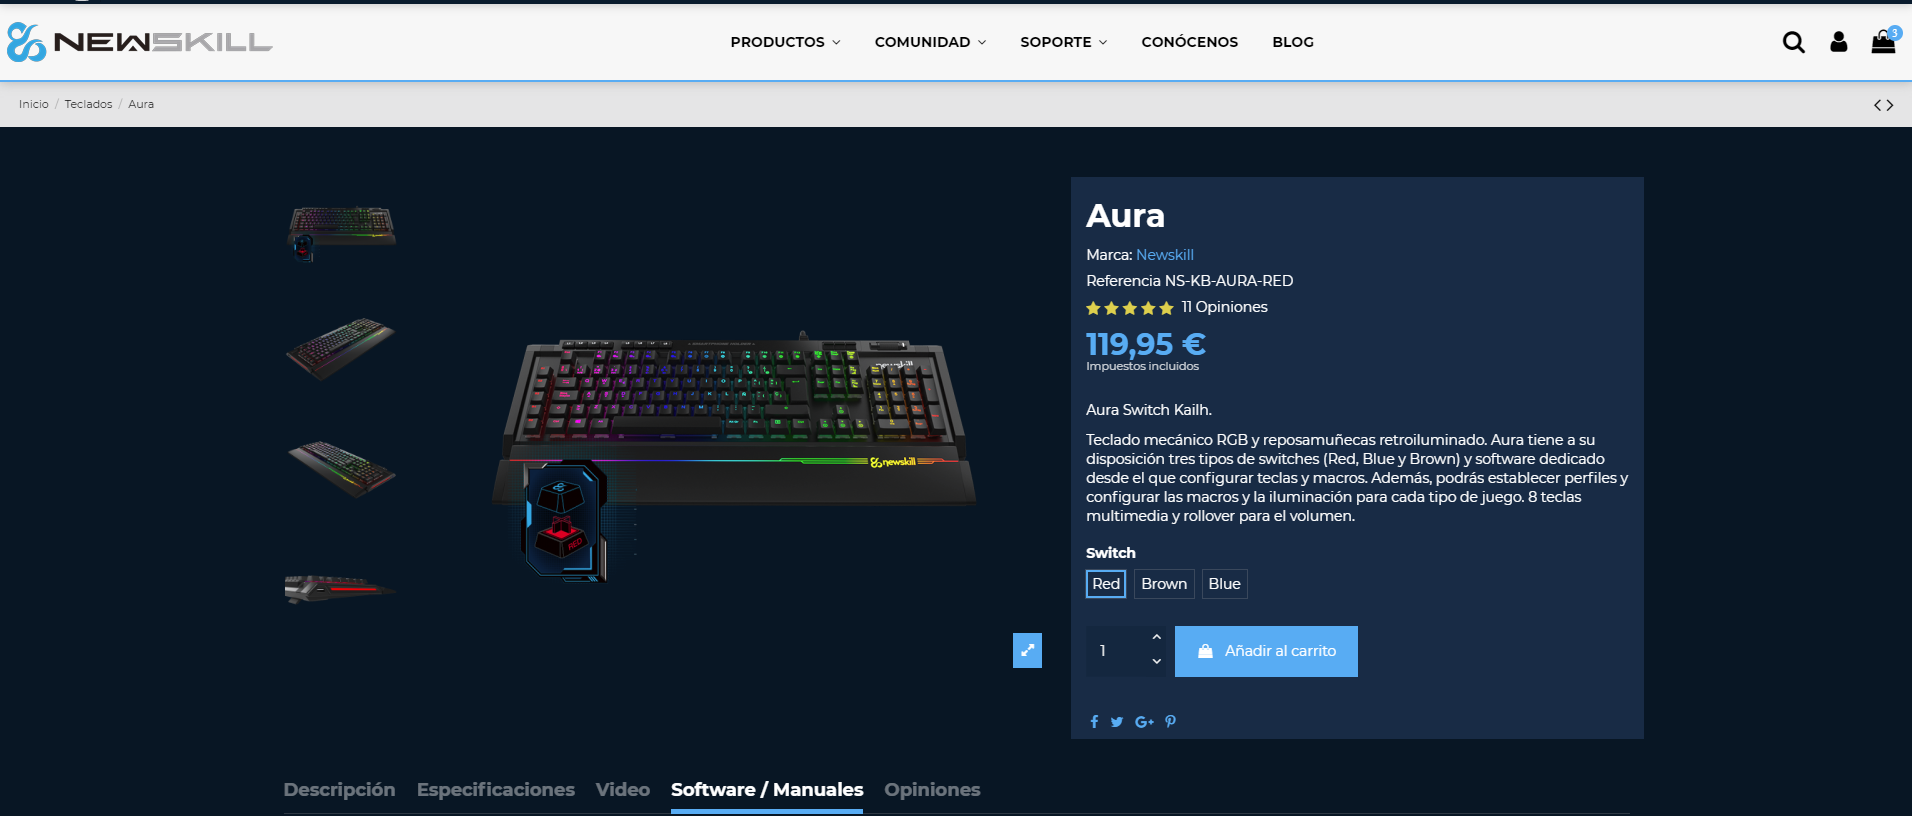Click the user account icon
Screen dimensions: 1912x816
point(1838,42)
